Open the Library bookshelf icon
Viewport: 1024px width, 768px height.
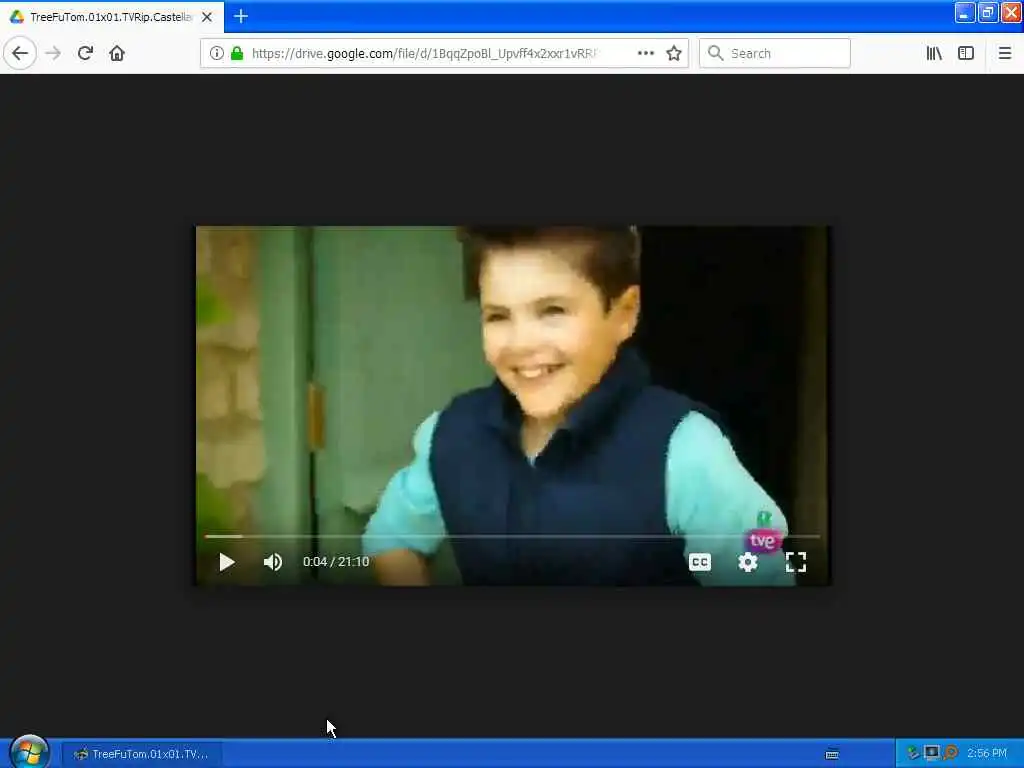934,53
